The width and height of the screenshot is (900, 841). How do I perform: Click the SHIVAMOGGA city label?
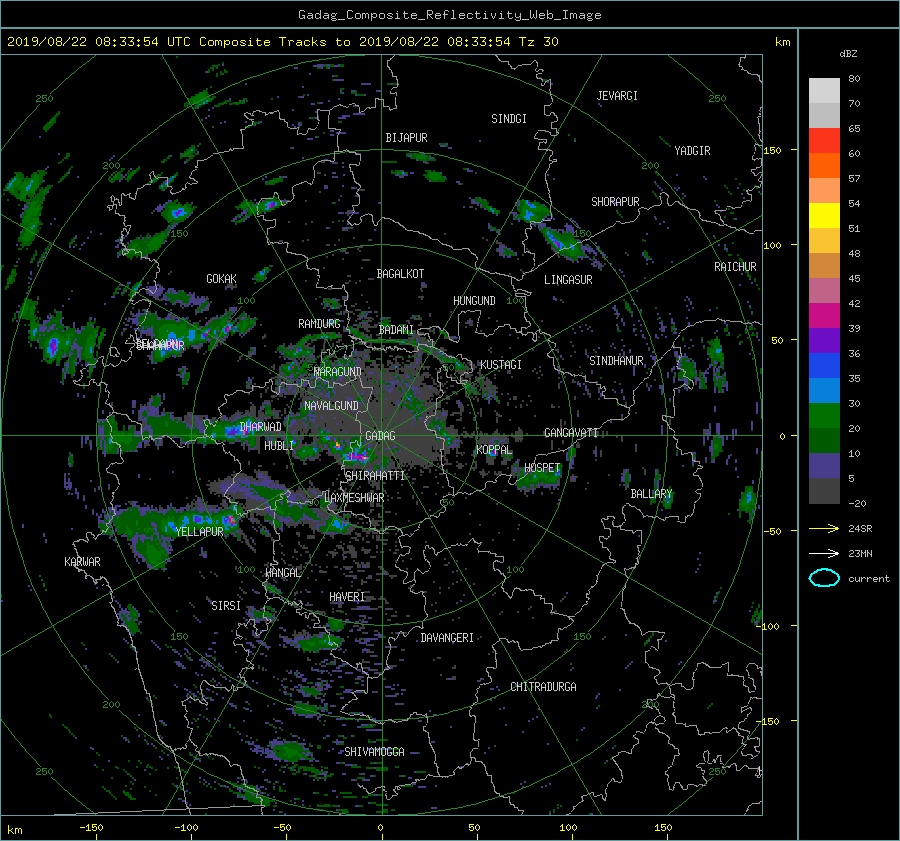pos(374,752)
